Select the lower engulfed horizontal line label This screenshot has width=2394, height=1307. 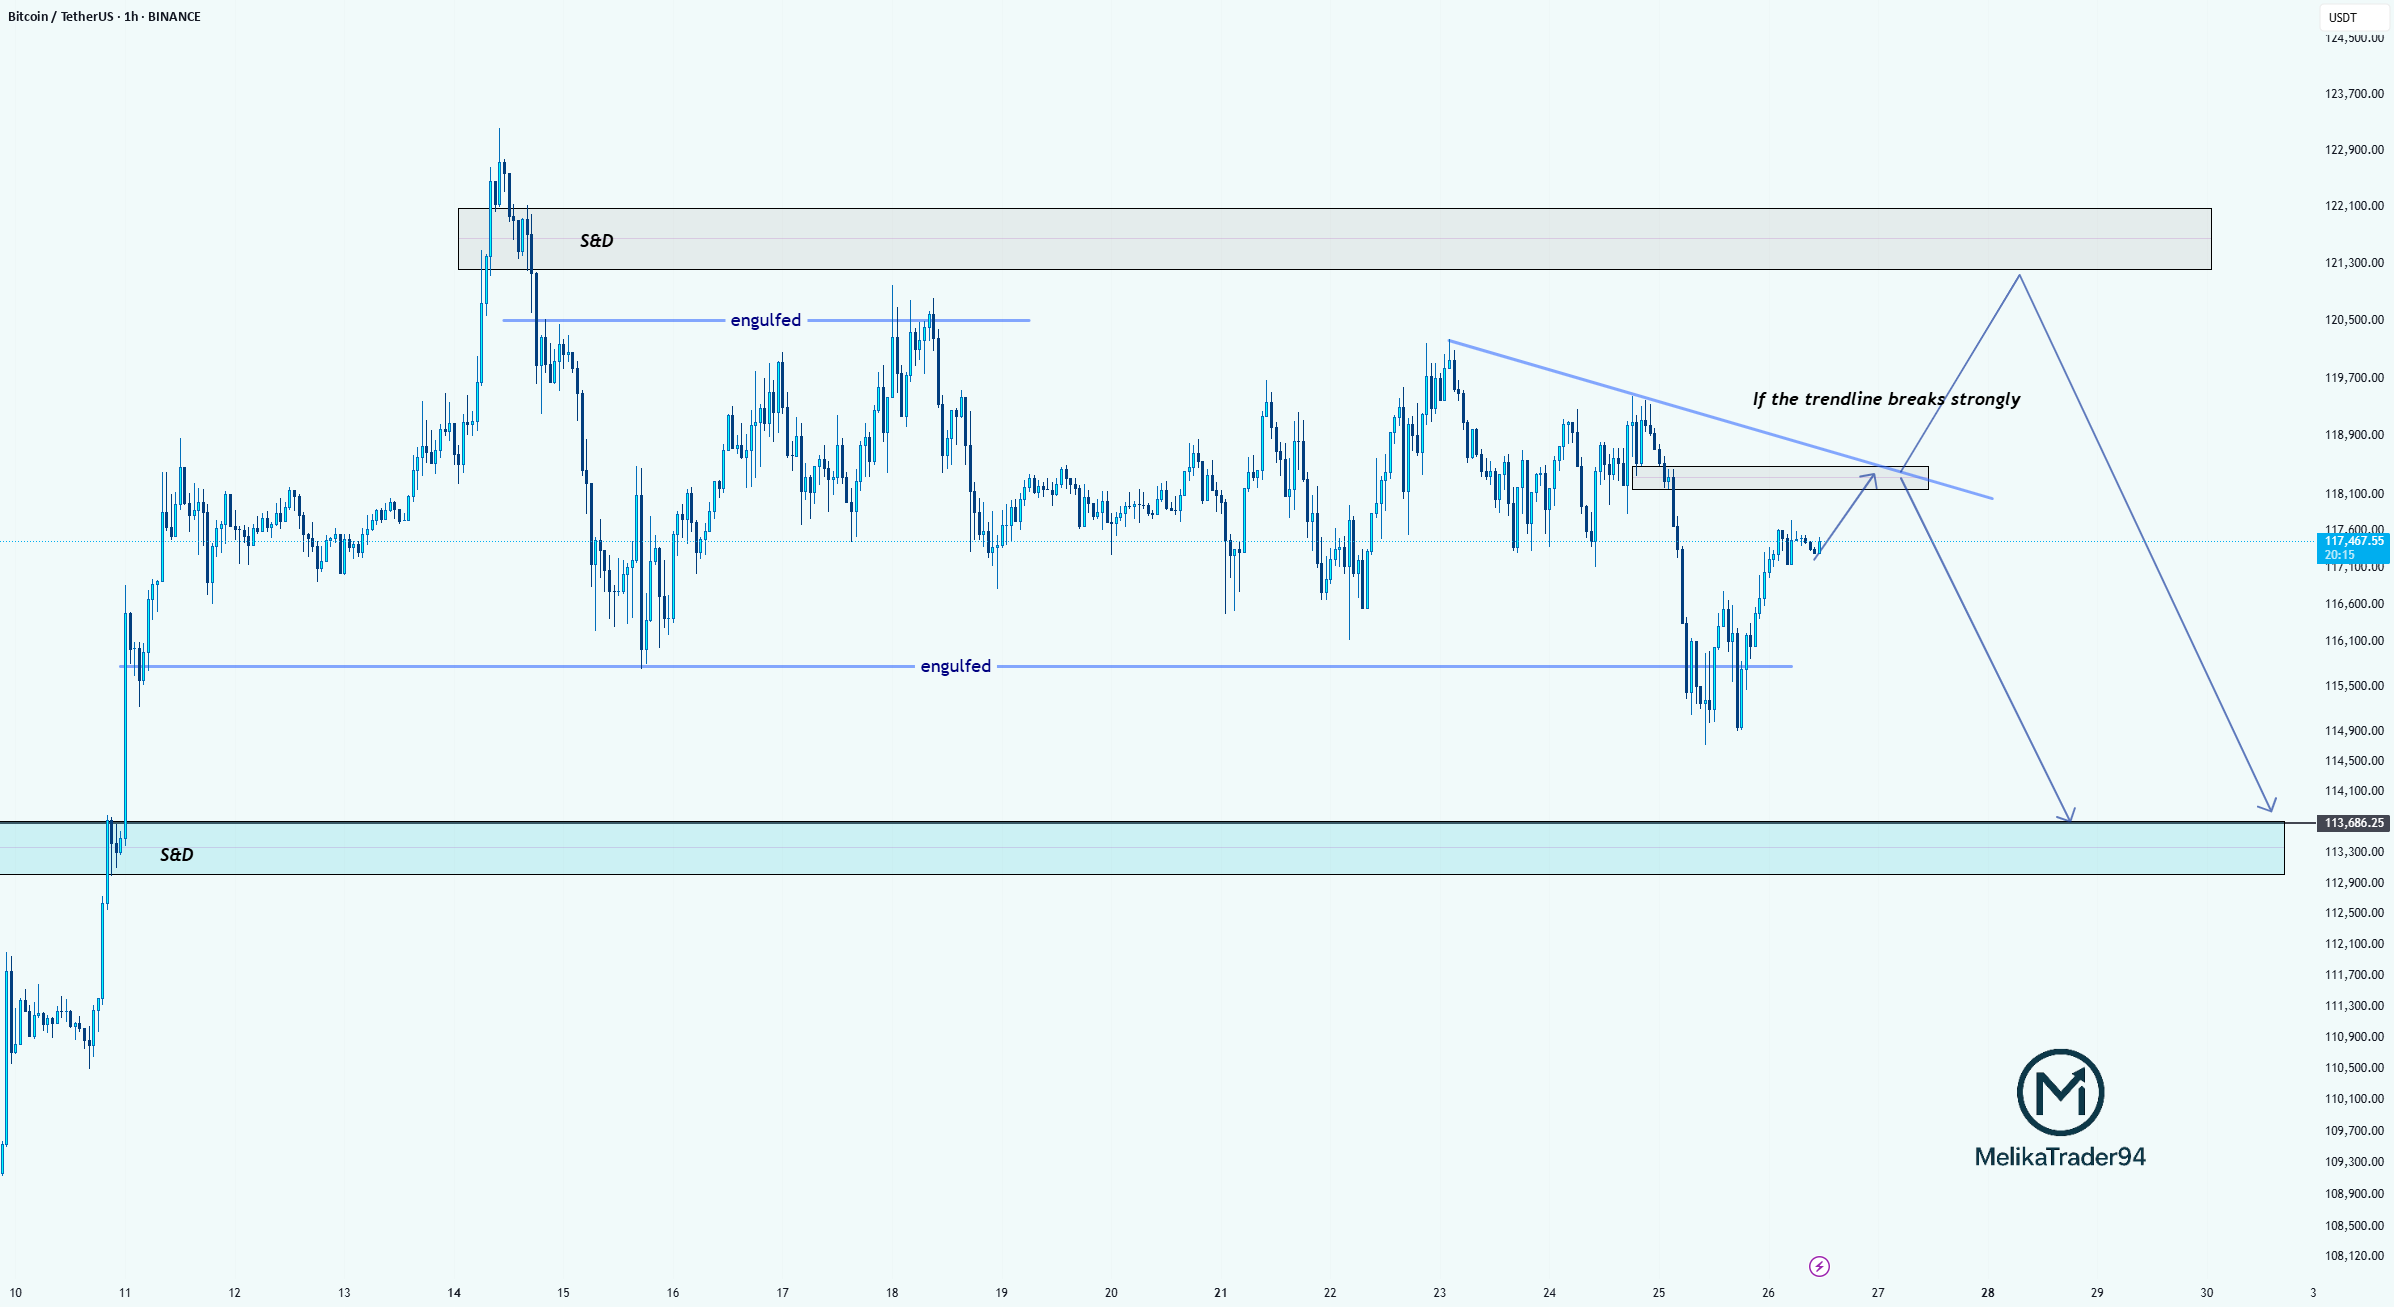(x=956, y=666)
